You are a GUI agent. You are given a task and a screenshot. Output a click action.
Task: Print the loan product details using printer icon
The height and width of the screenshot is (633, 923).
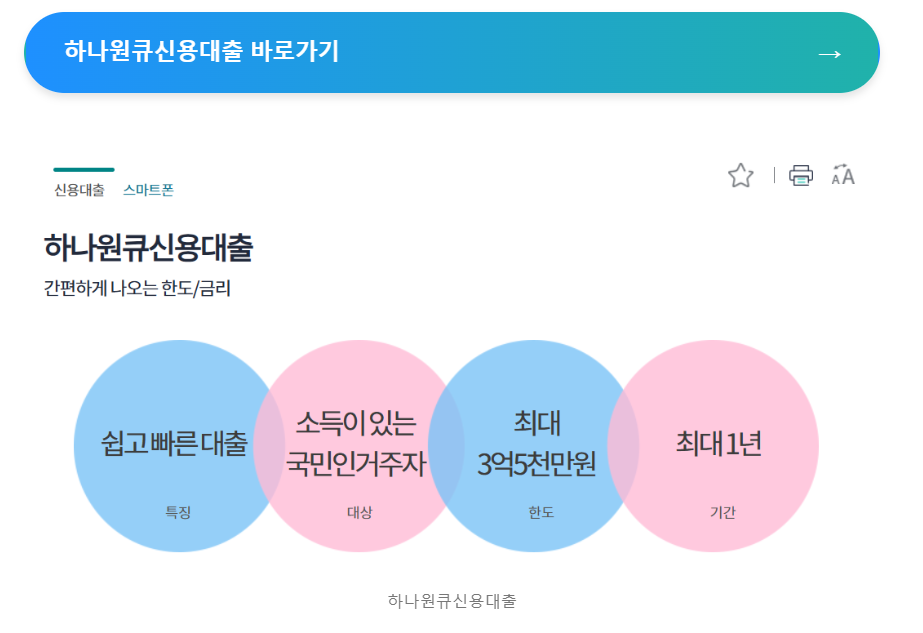(x=801, y=175)
